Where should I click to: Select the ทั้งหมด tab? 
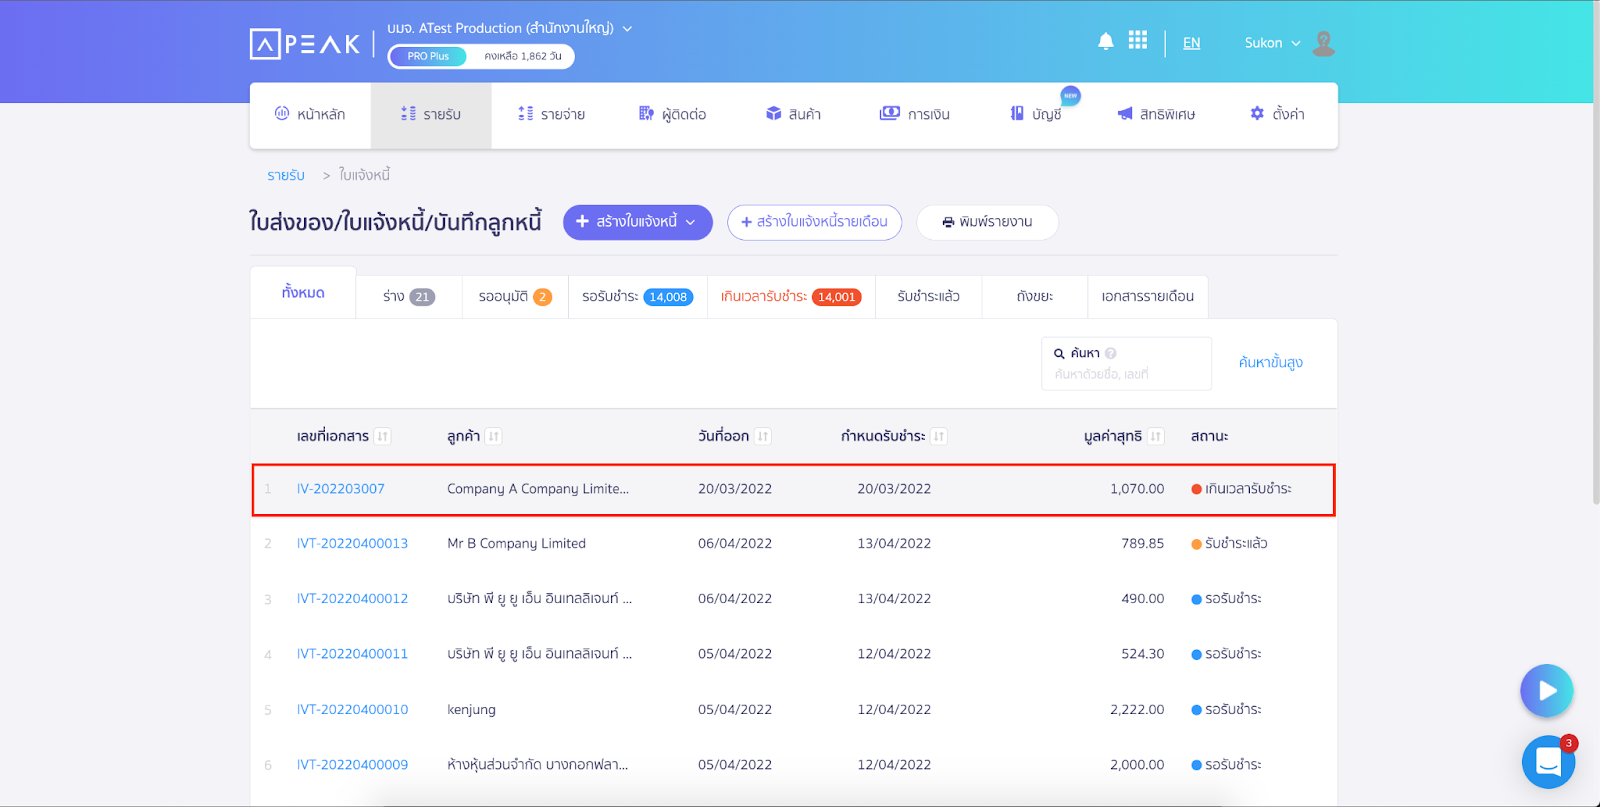303,293
